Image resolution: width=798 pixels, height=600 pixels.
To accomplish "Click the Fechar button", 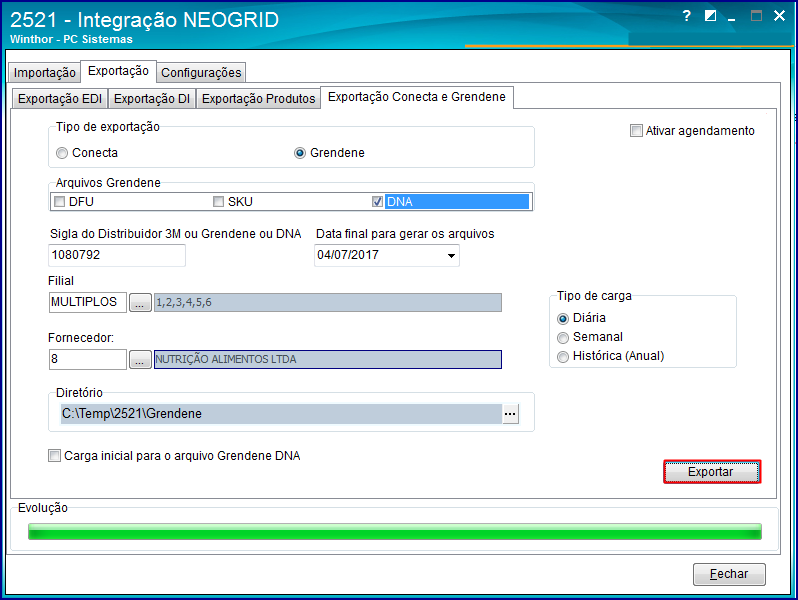I will point(729,574).
